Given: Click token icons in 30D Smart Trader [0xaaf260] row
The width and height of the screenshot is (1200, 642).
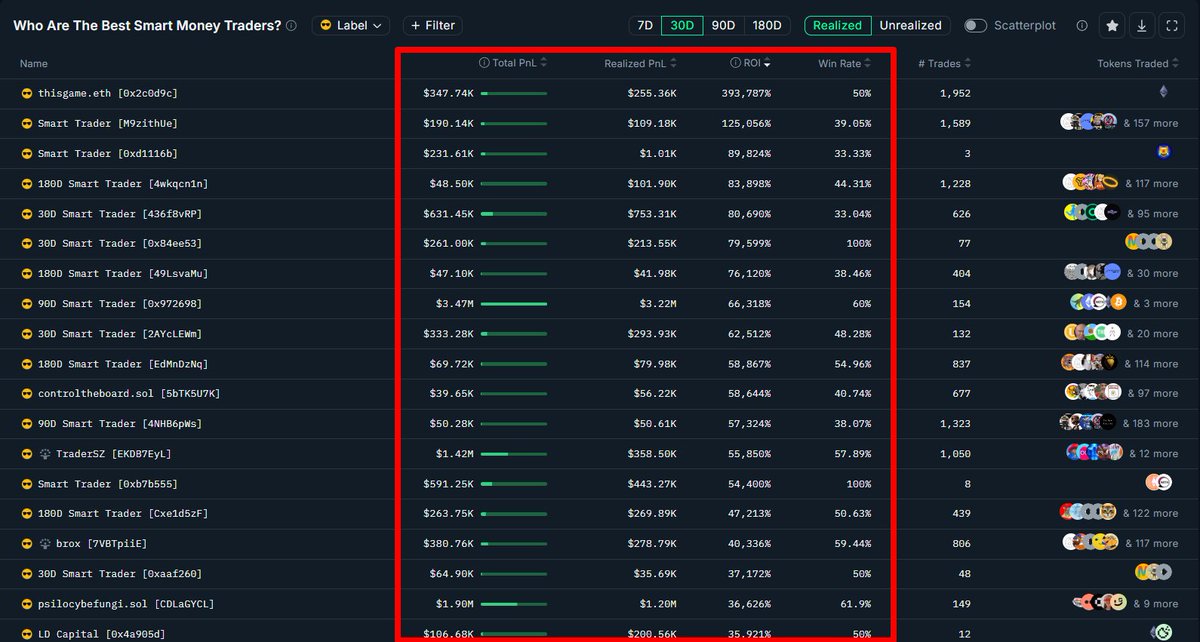Looking at the screenshot, I should (x=1152, y=573).
